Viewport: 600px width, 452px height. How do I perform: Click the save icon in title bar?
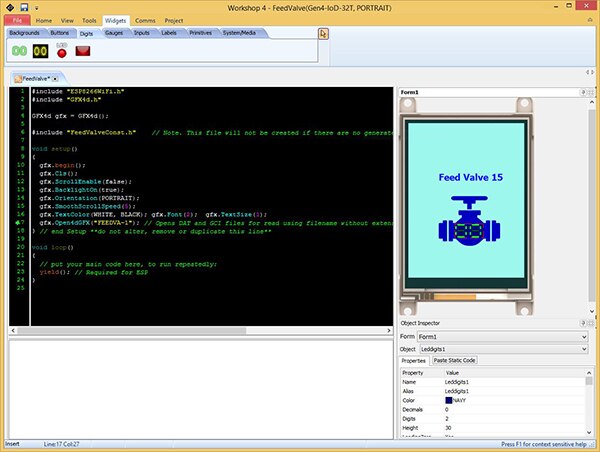23,6
